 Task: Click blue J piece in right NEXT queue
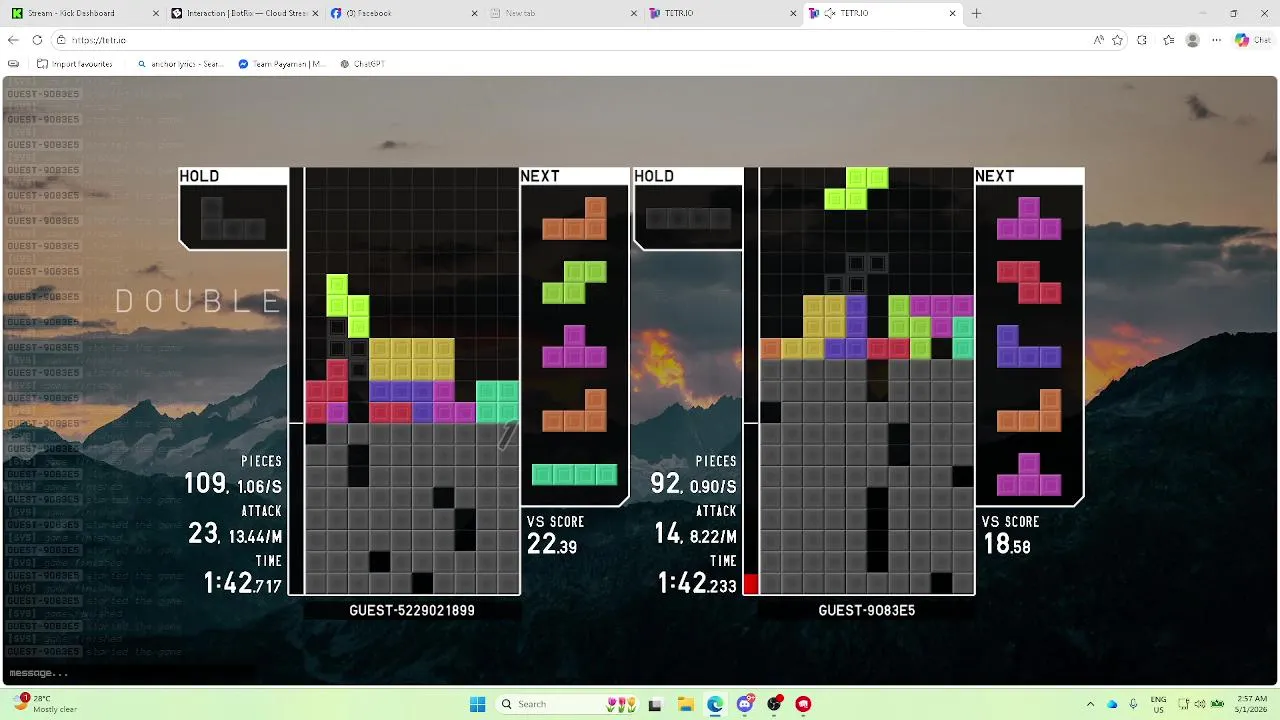1029,346
